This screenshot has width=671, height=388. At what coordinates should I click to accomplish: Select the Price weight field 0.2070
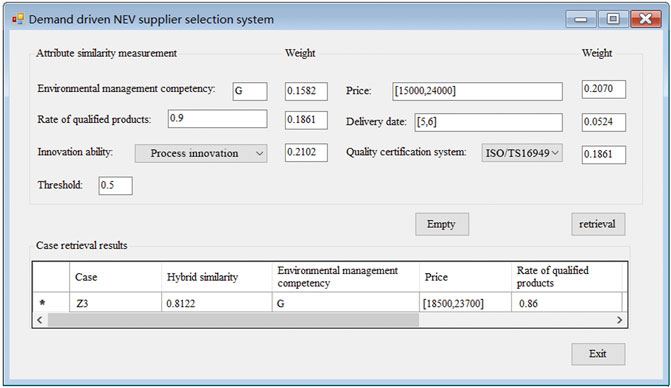(x=603, y=89)
